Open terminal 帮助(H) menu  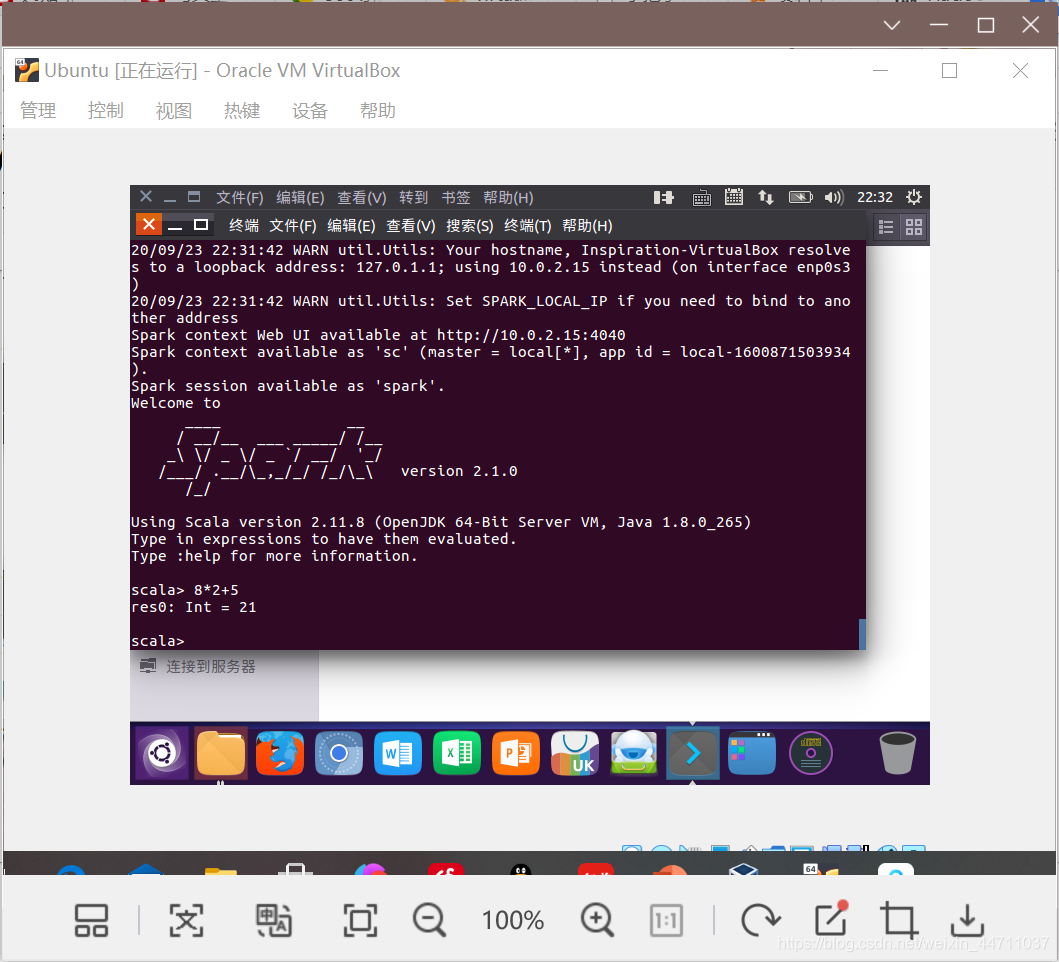(x=588, y=226)
